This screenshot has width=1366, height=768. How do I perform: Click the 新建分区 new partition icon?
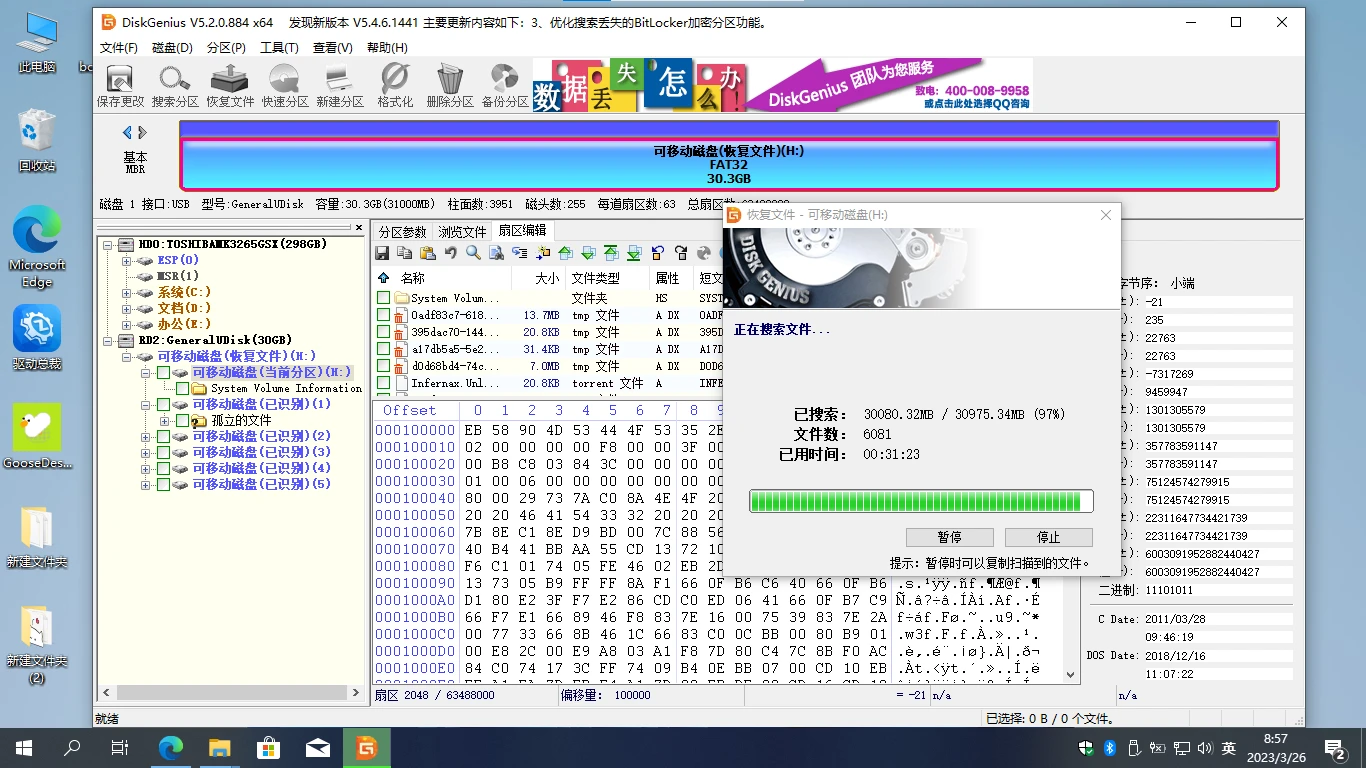point(340,86)
